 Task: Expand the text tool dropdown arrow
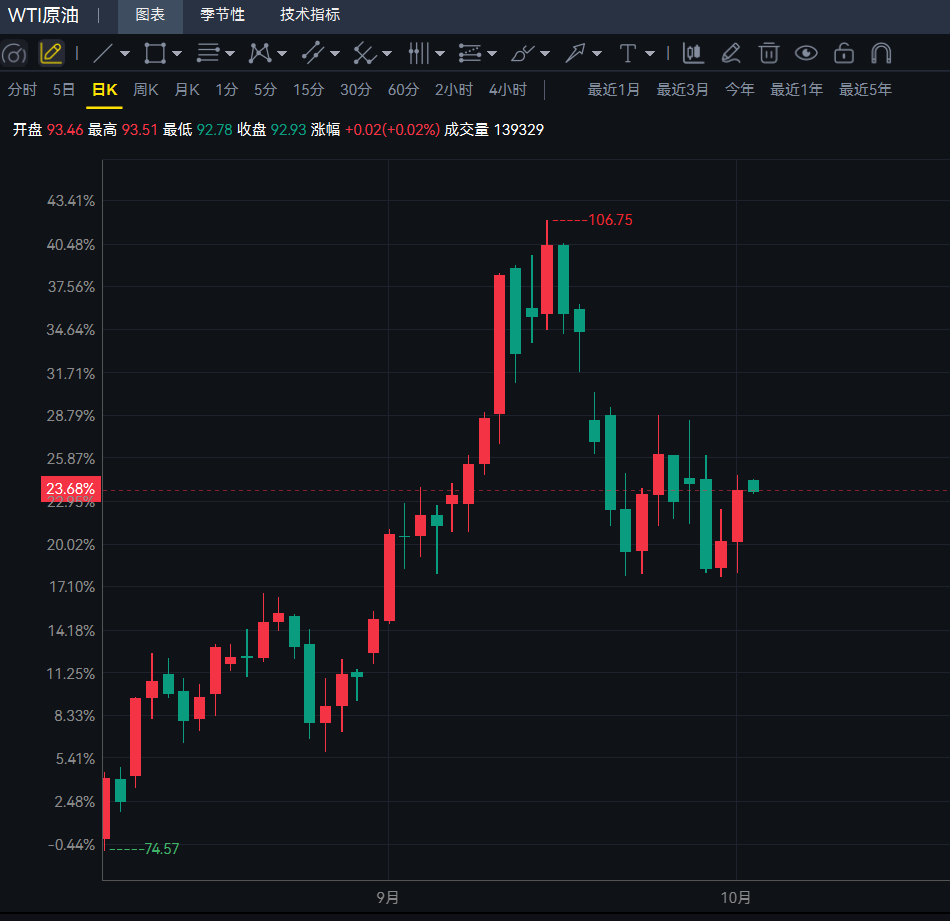tap(650, 54)
